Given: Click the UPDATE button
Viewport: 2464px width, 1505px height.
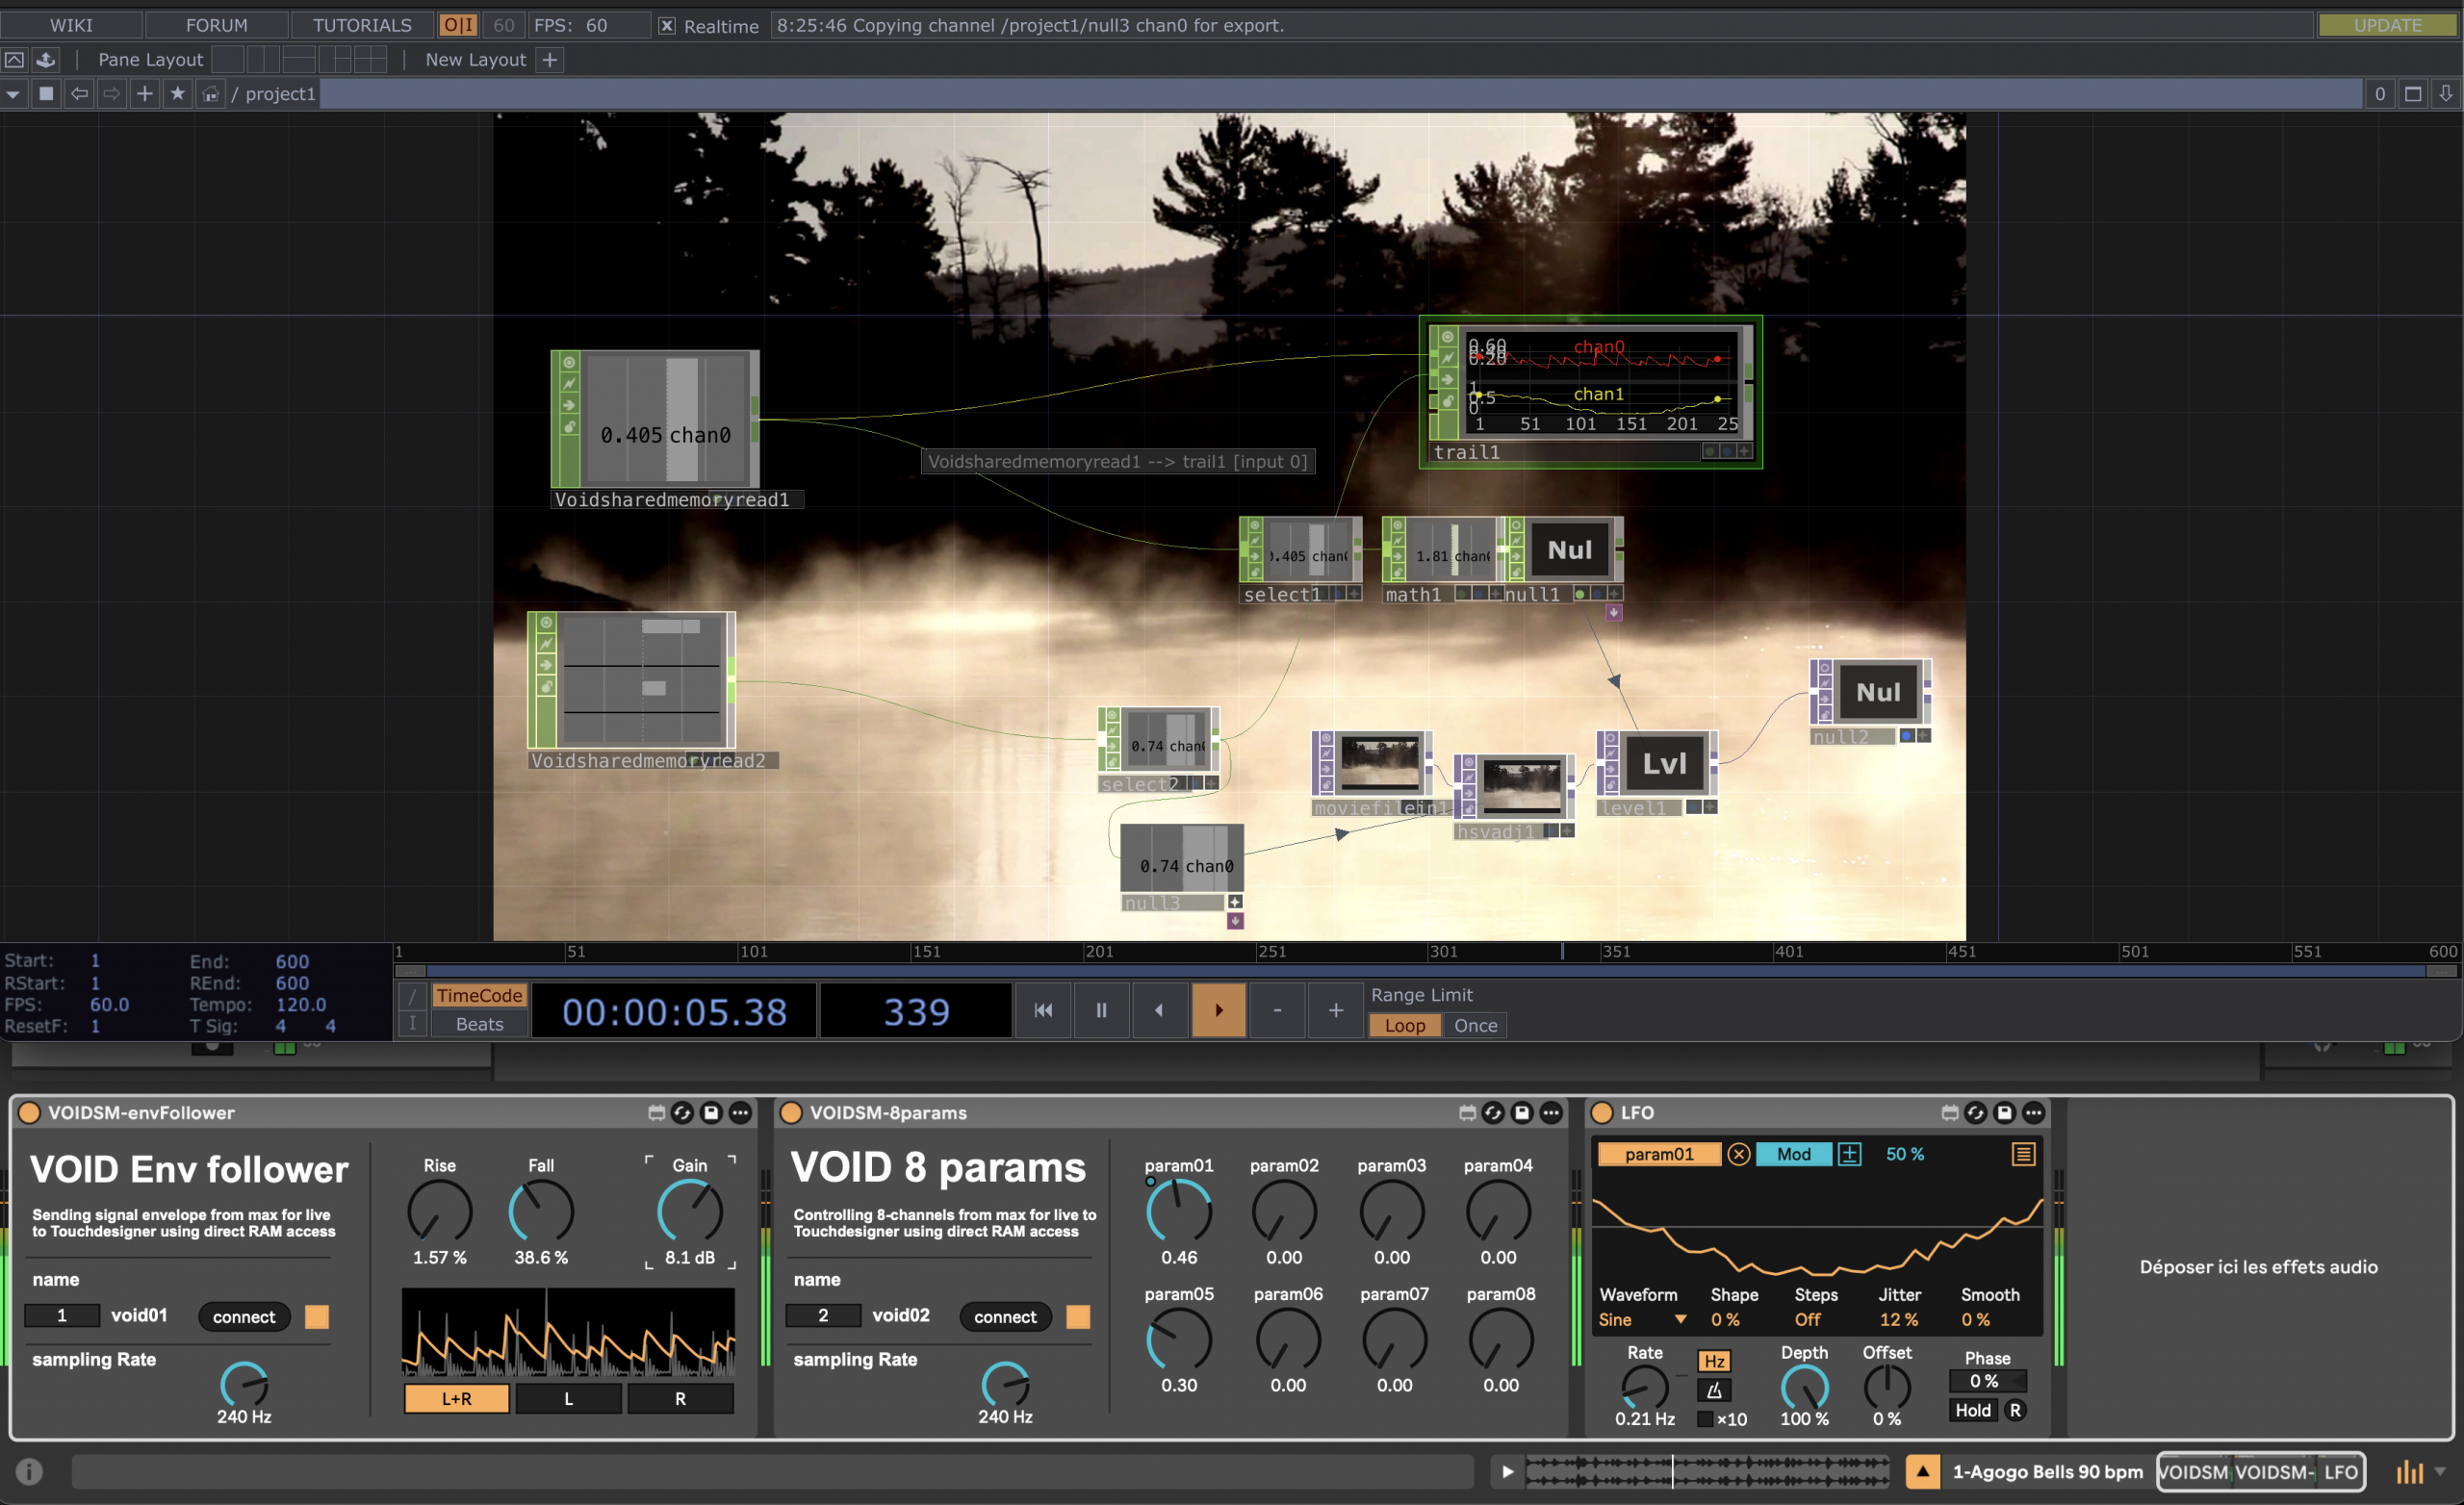Looking at the screenshot, I should coord(2387,25).
